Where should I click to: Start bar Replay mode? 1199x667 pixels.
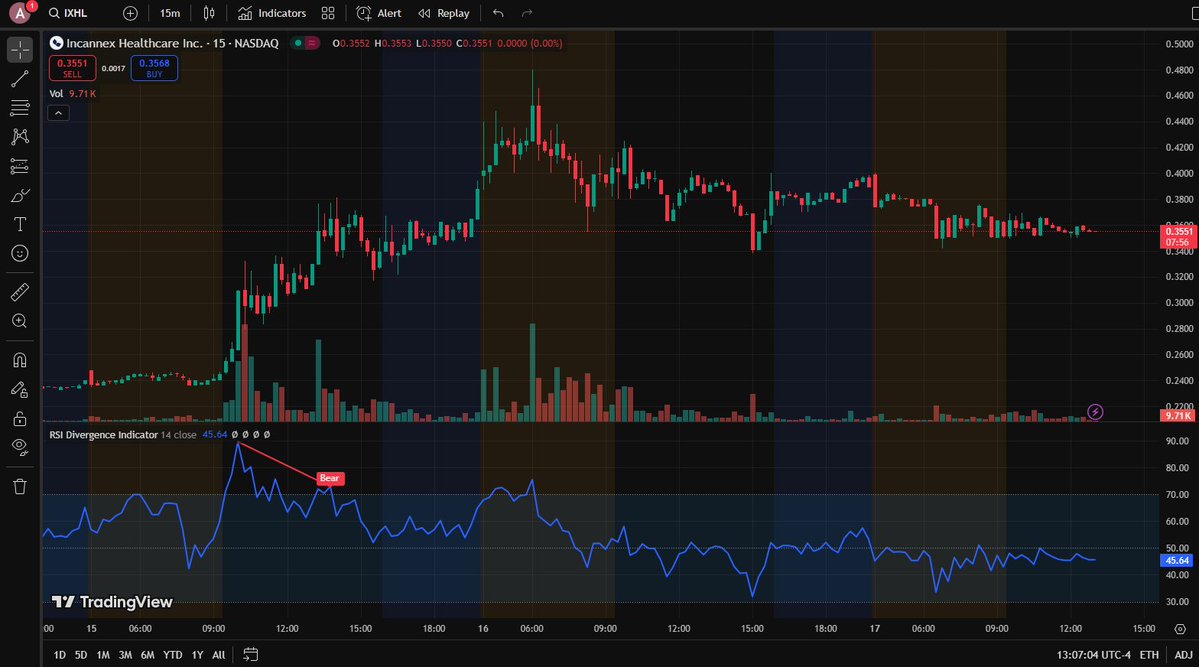coord(444,13)
